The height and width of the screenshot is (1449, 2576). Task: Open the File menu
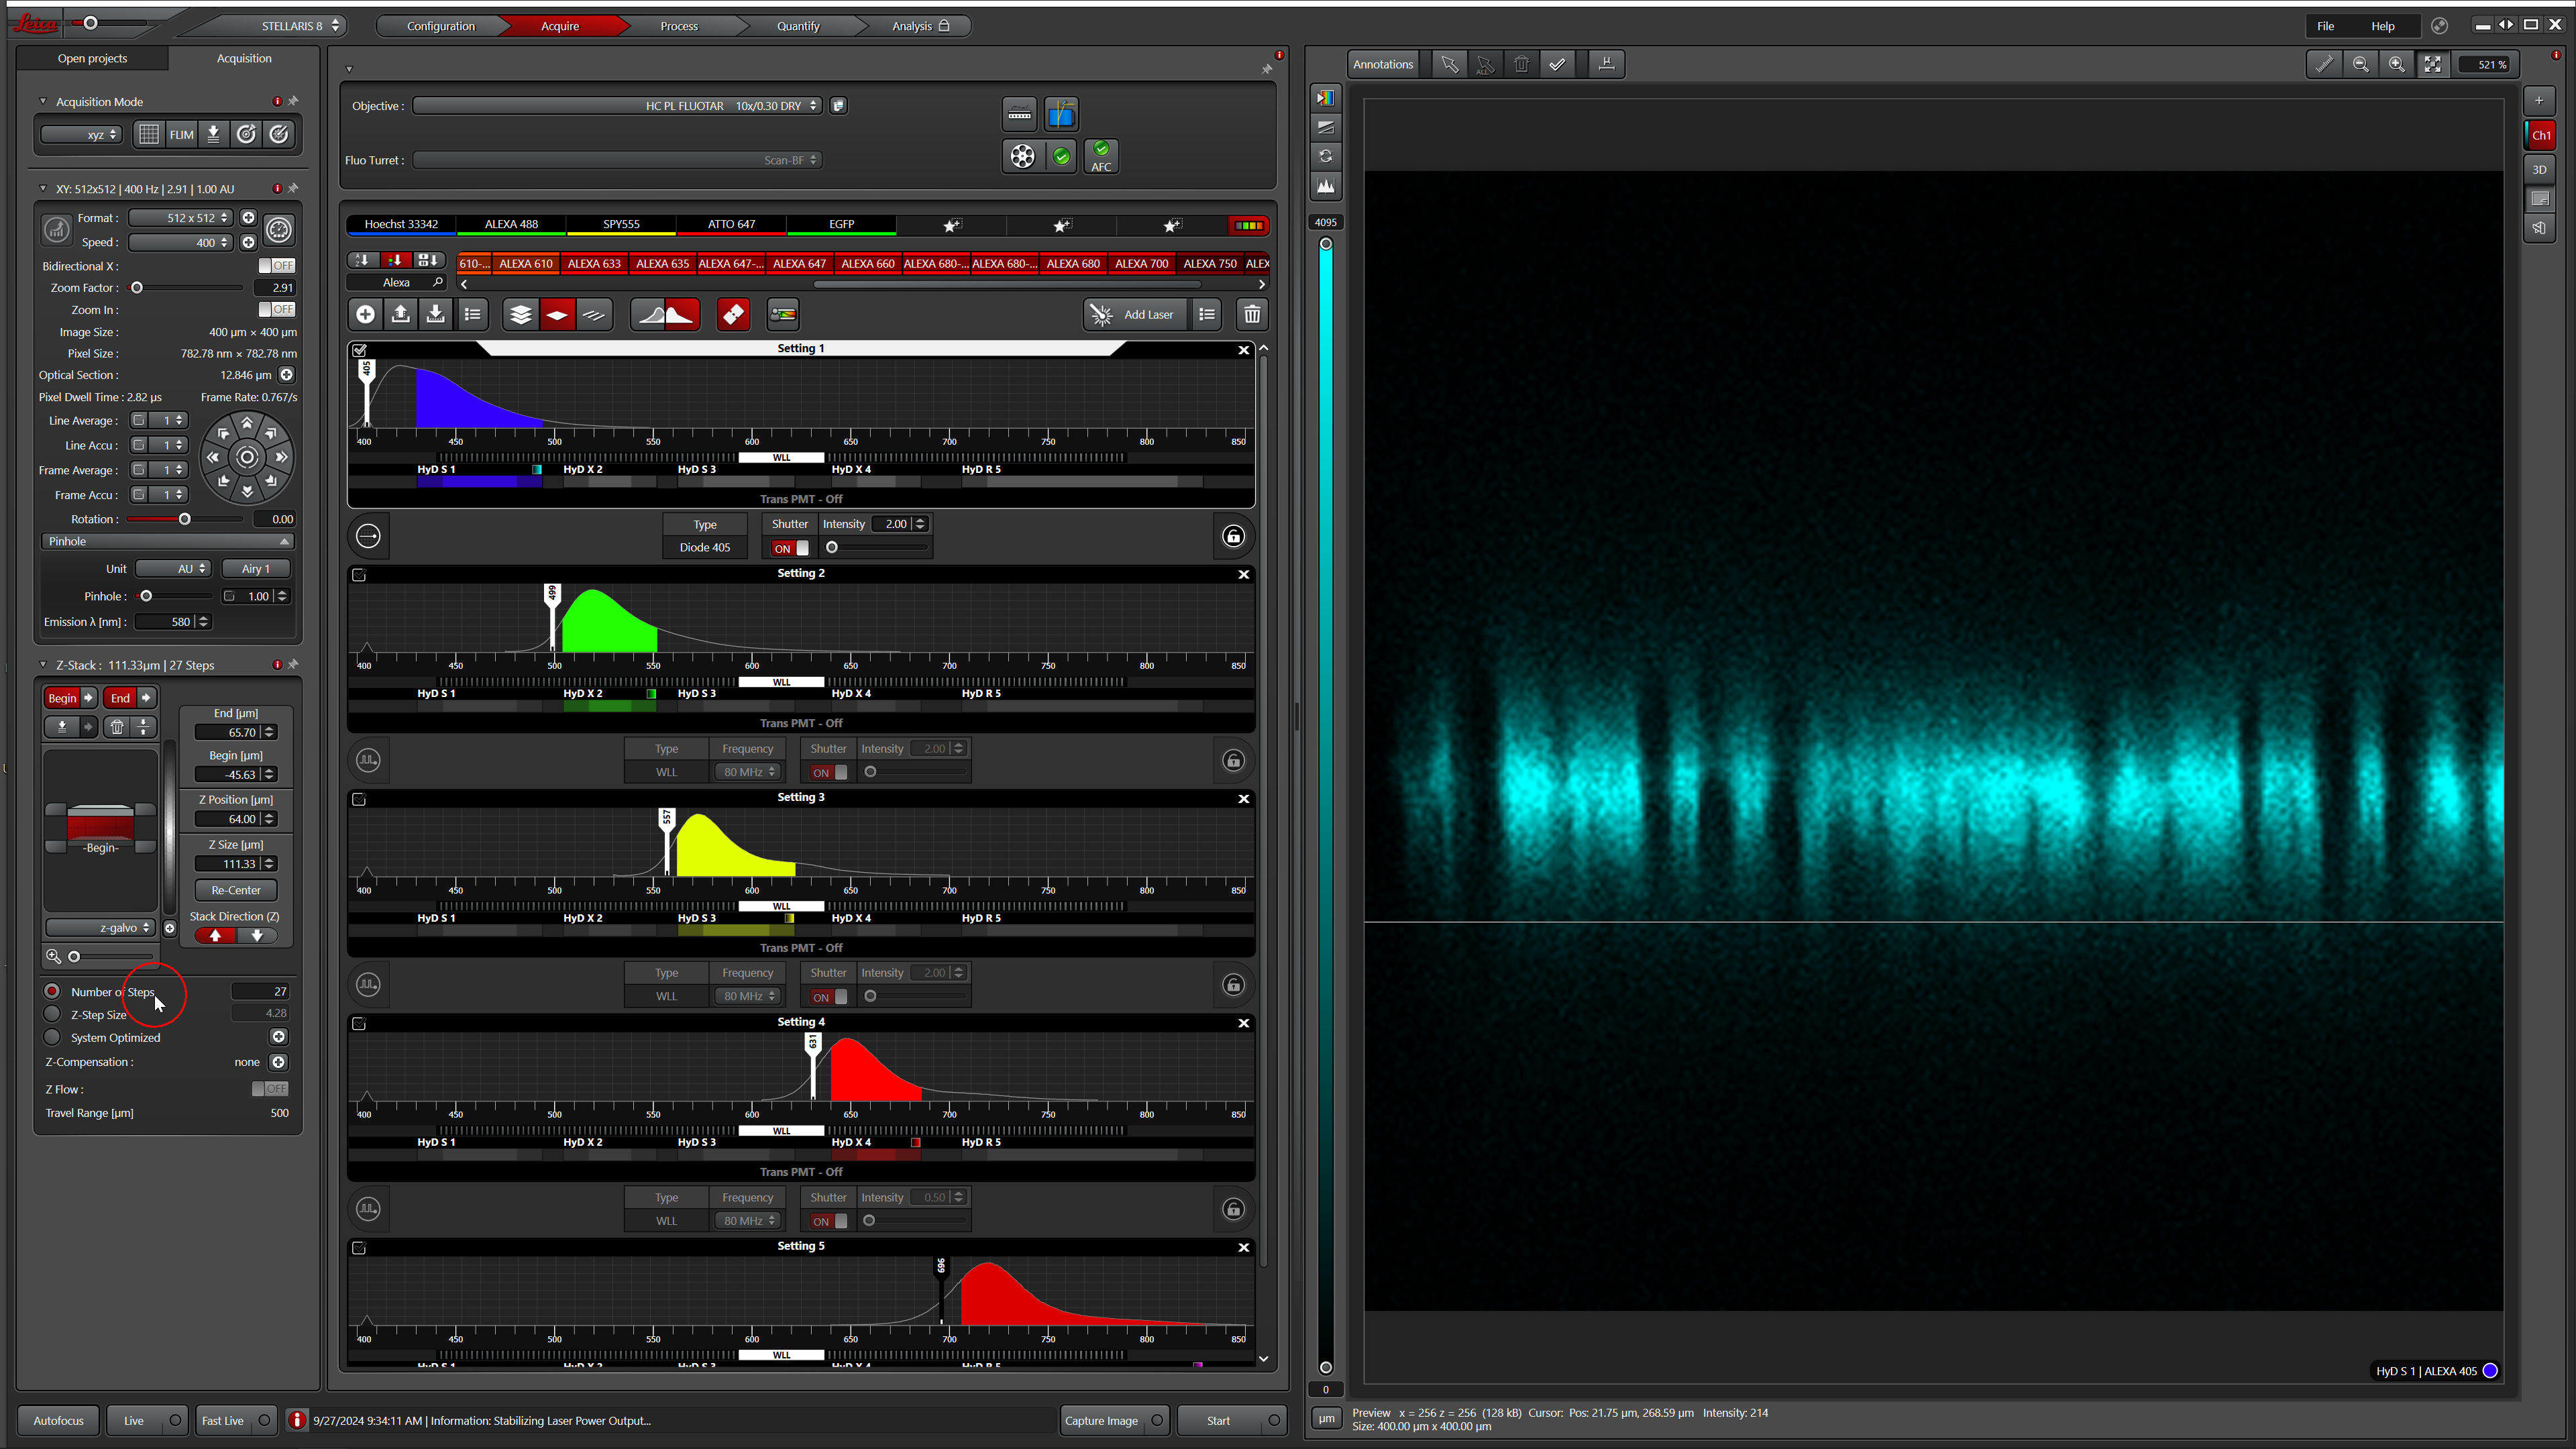tap(2325, 26)
